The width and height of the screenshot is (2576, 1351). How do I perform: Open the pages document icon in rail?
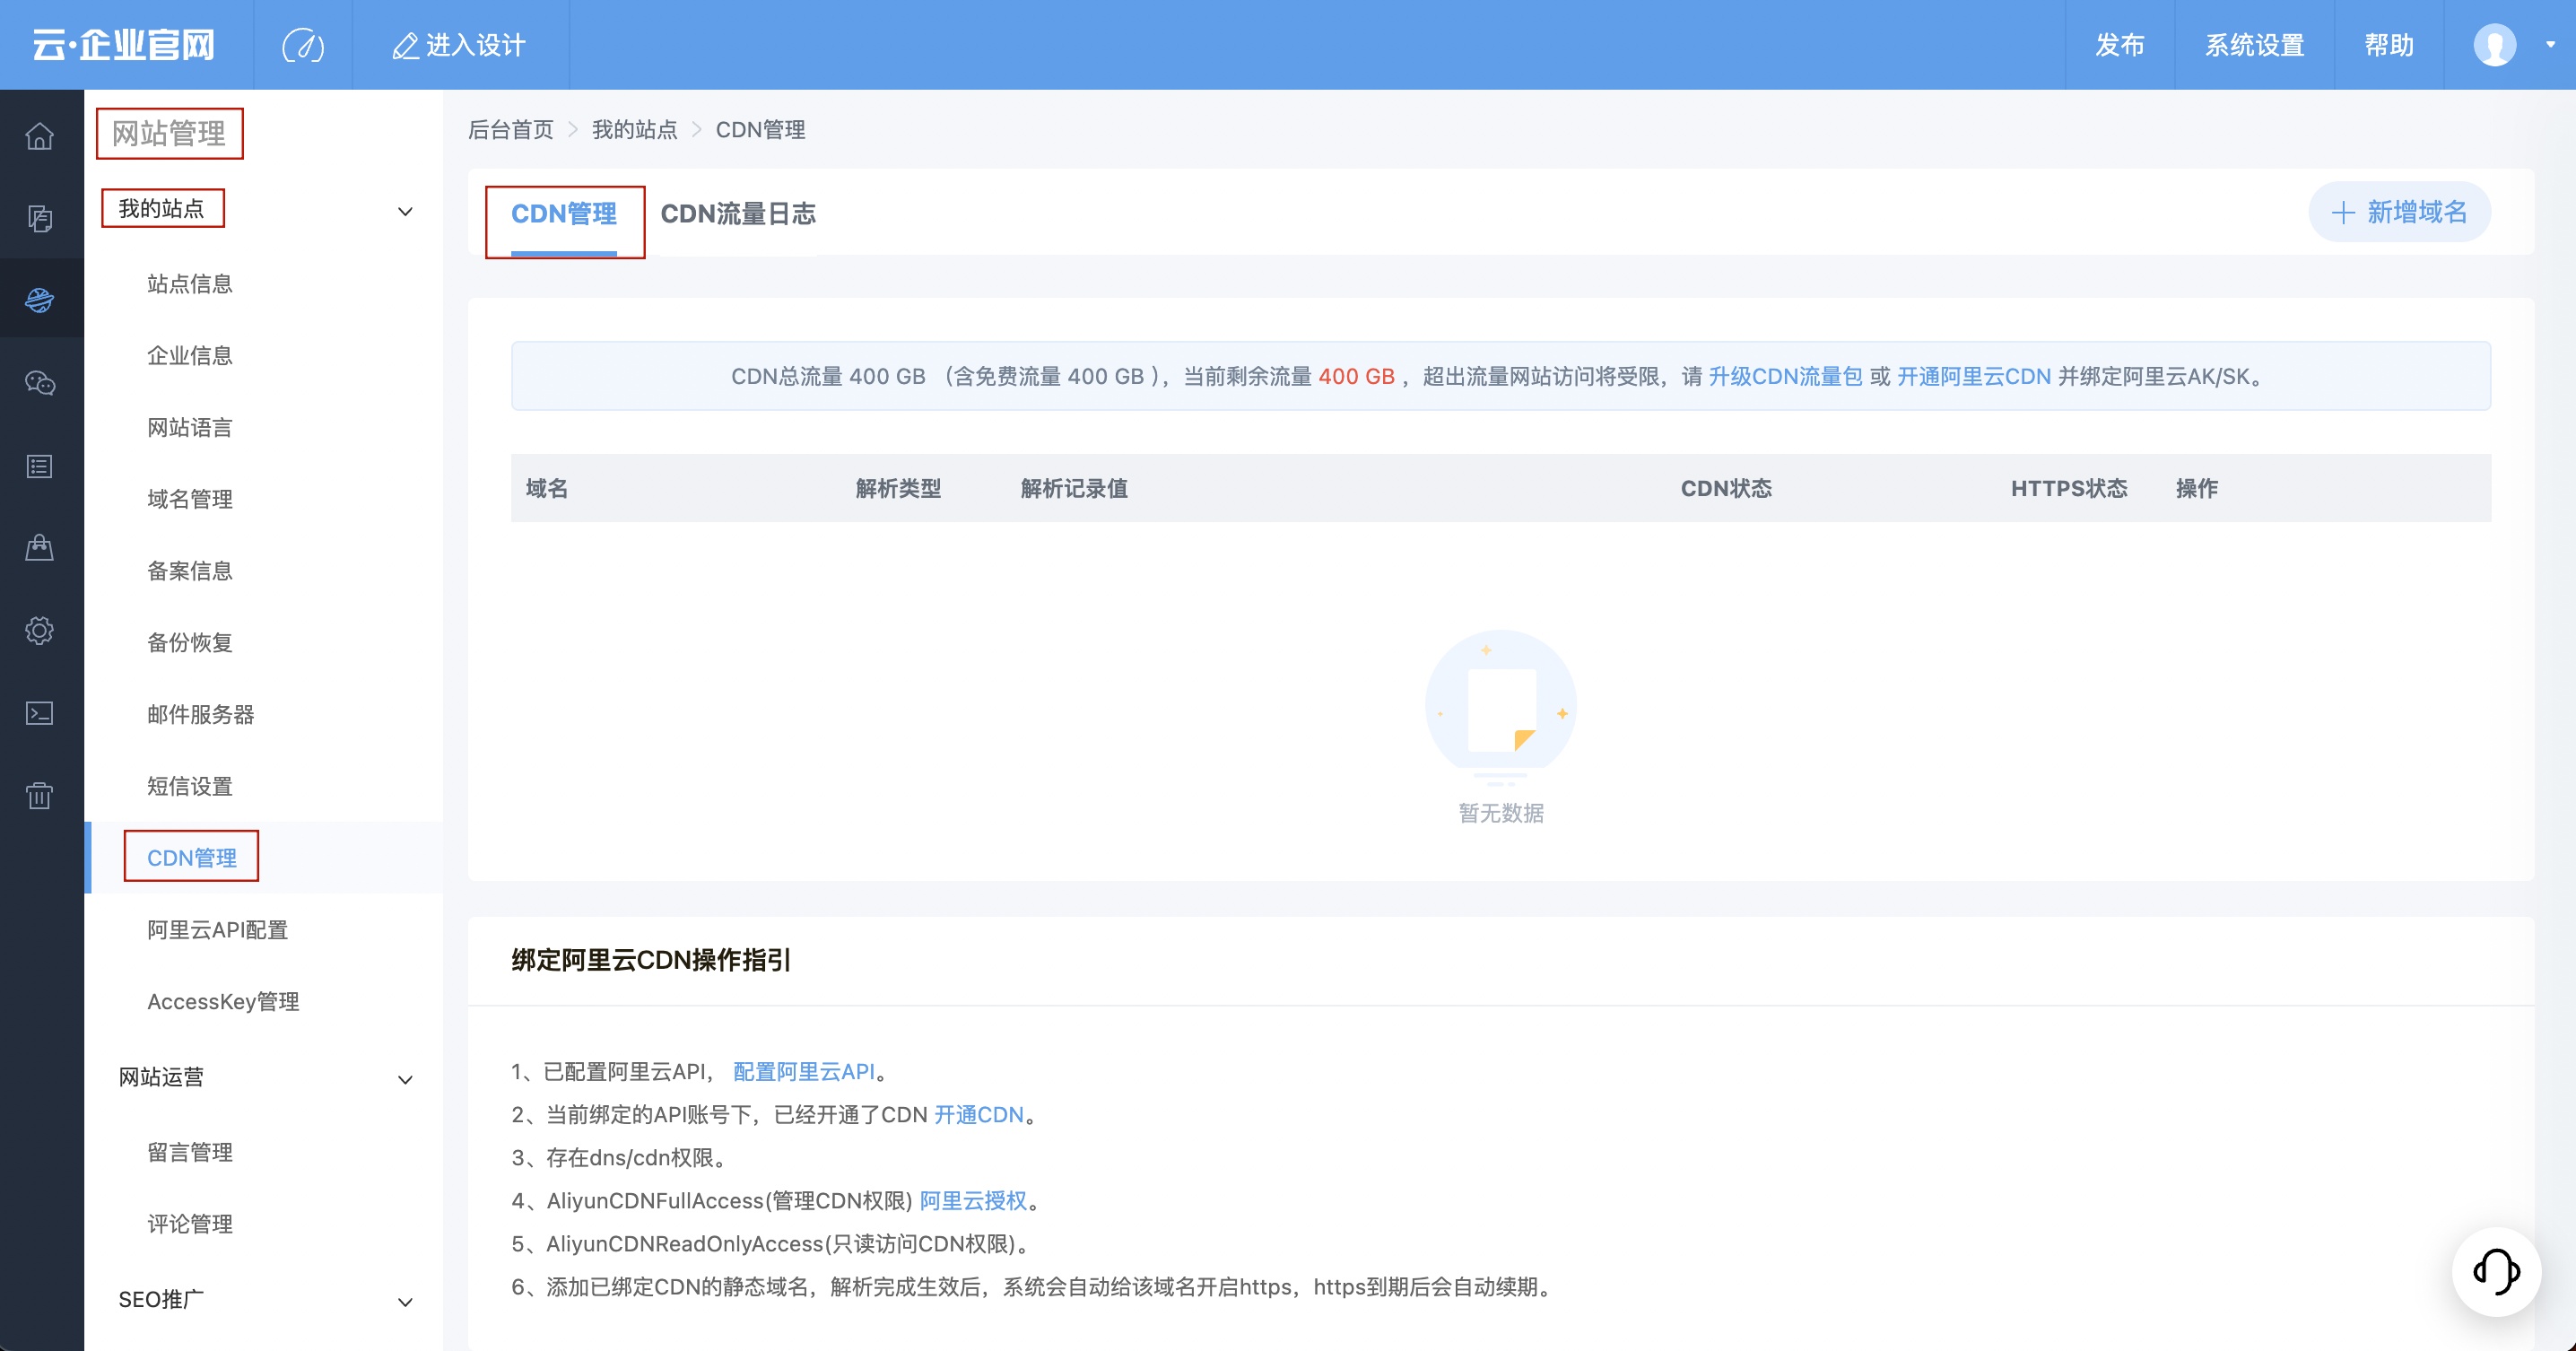[x=40, y=218]
